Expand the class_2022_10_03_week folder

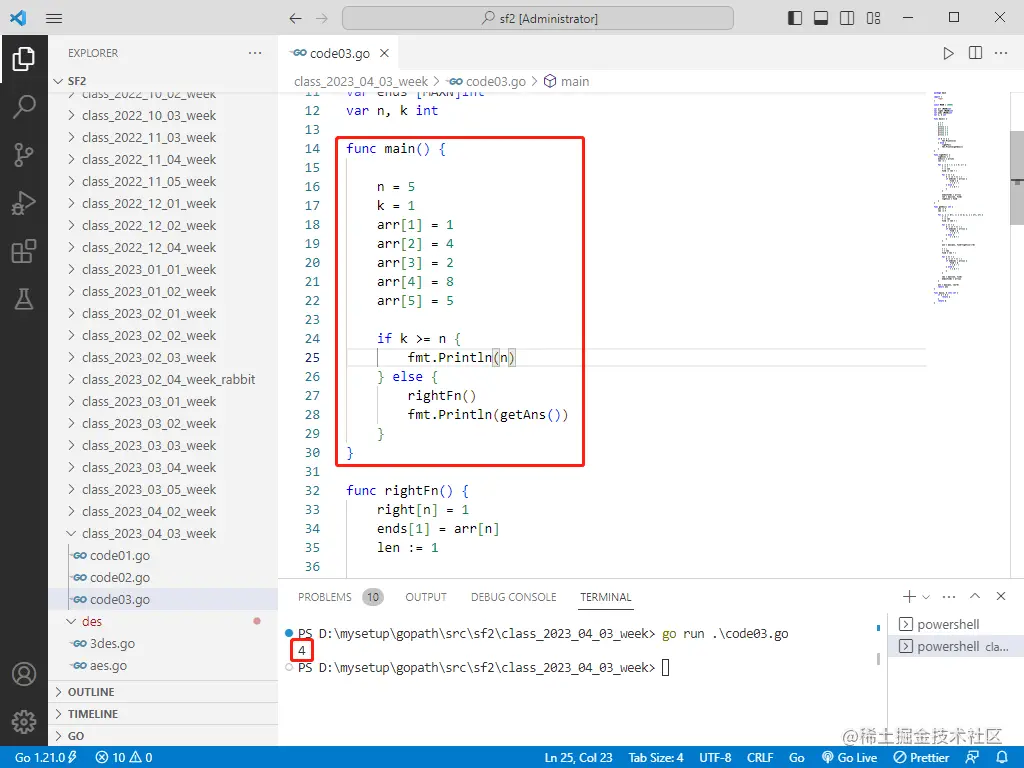(163, 116)
